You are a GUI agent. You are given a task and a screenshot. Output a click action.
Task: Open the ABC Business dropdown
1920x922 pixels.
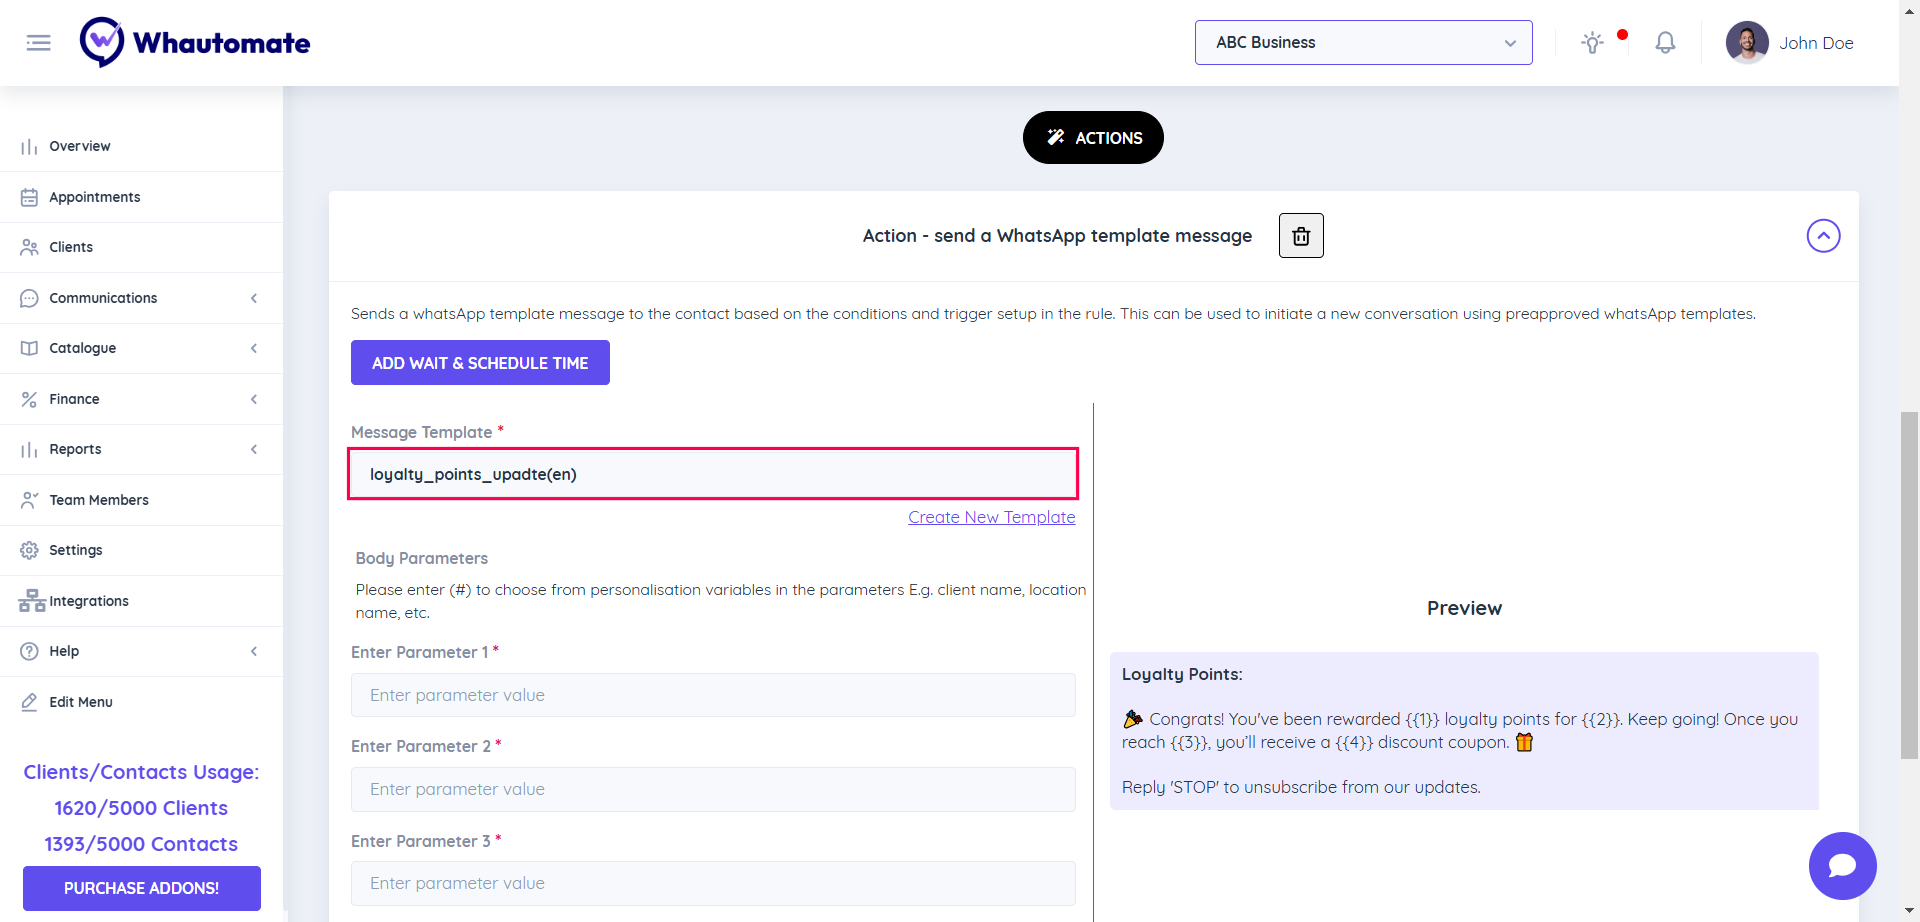coord(1363,43)
